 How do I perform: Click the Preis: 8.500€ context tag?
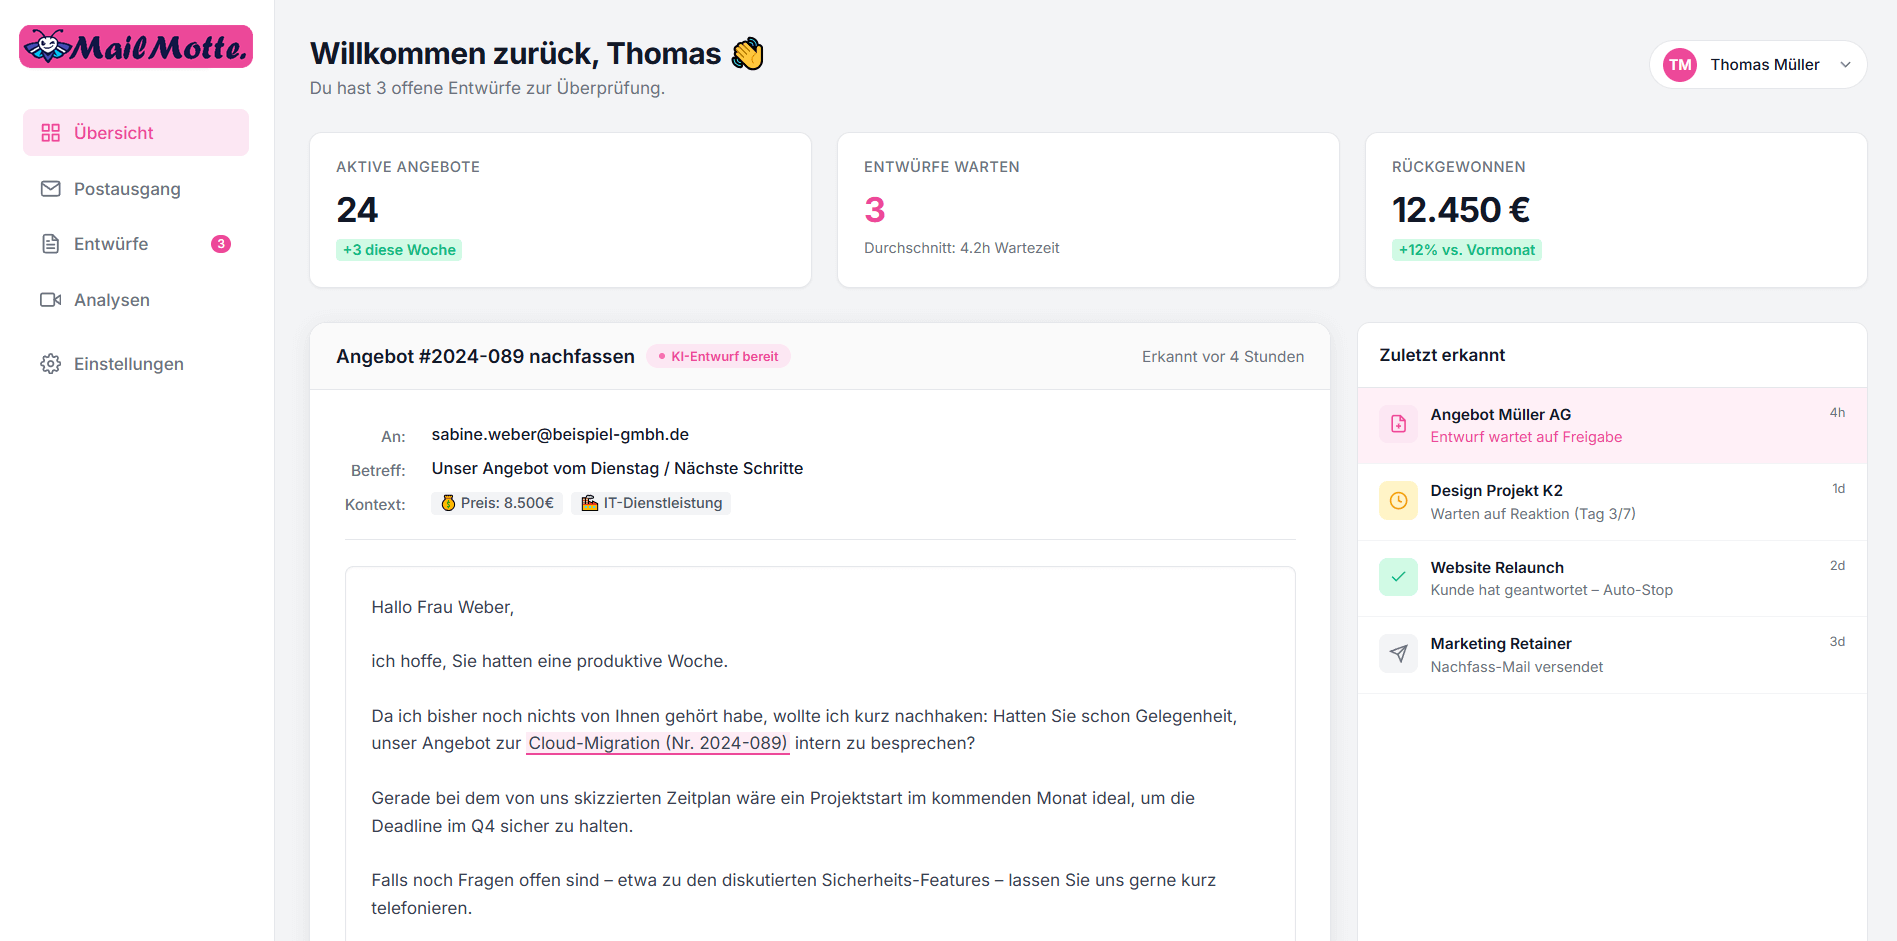point(497,503)
